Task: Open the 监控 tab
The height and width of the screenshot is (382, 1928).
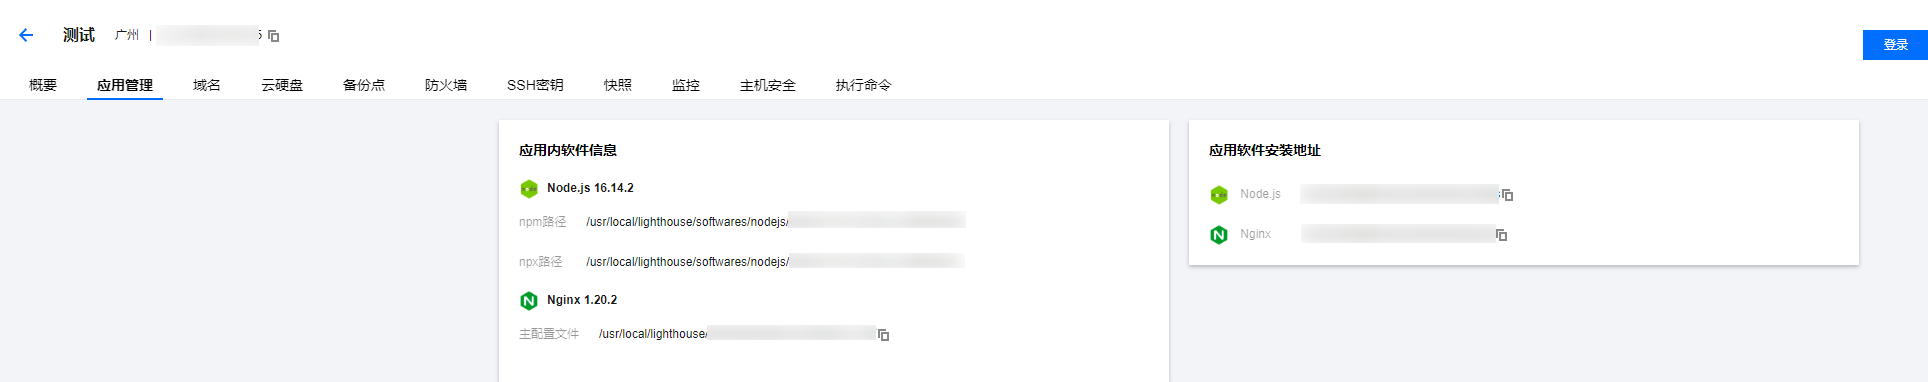Action: (x=686, y=85)
